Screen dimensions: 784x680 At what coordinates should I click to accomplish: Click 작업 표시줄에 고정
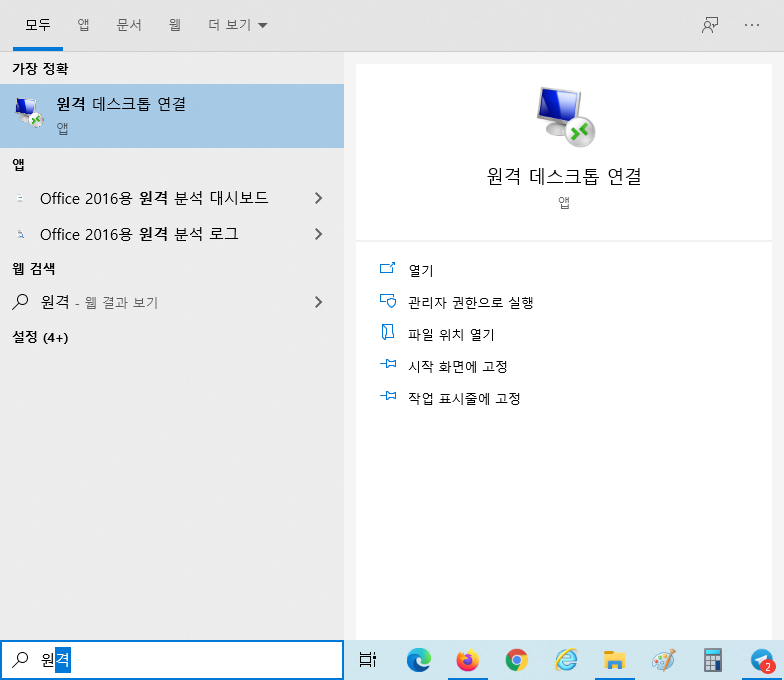464,398
